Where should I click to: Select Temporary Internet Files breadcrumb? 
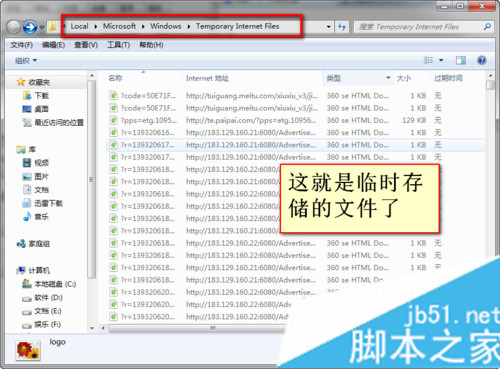coord(237,26)
